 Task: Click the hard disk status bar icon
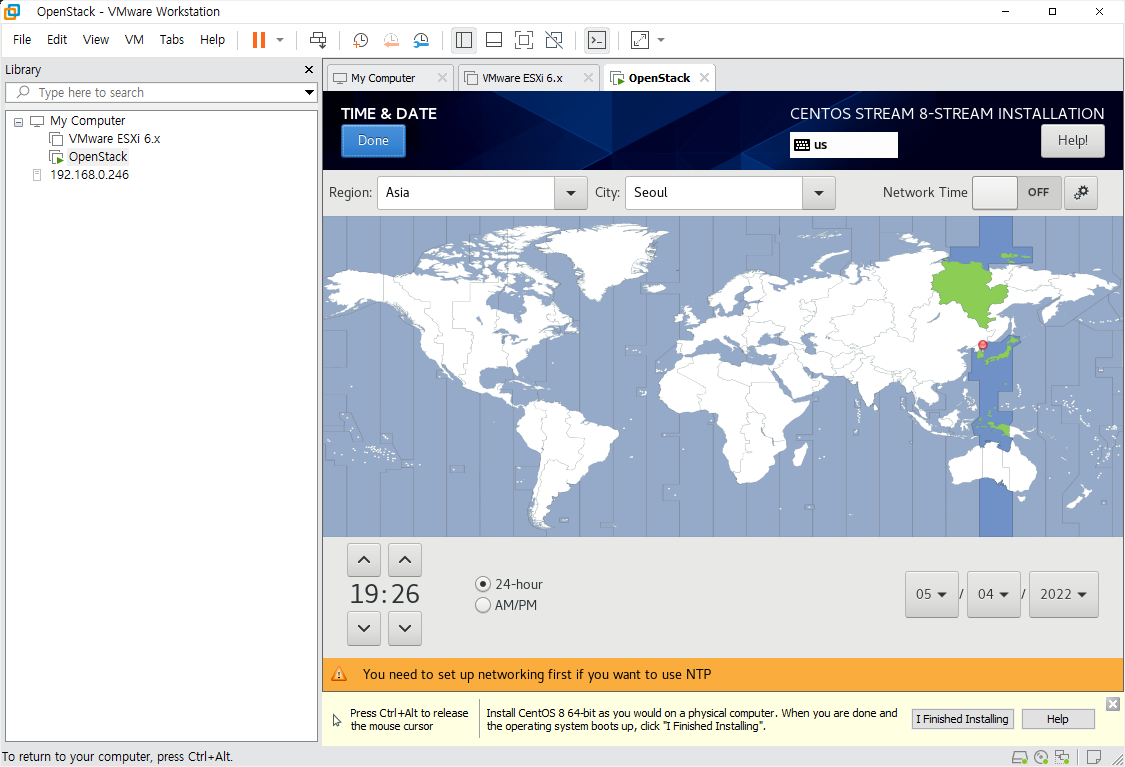click(x=1019, y=757)
